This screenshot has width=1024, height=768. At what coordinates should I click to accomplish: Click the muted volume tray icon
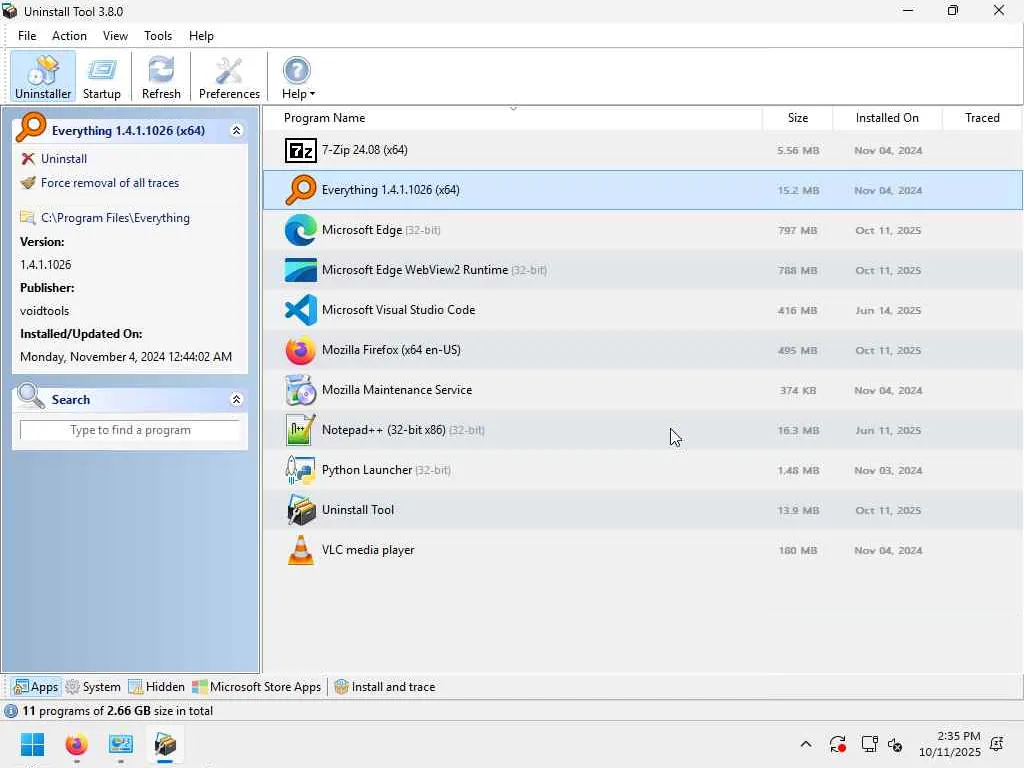[x=895, y=744]
